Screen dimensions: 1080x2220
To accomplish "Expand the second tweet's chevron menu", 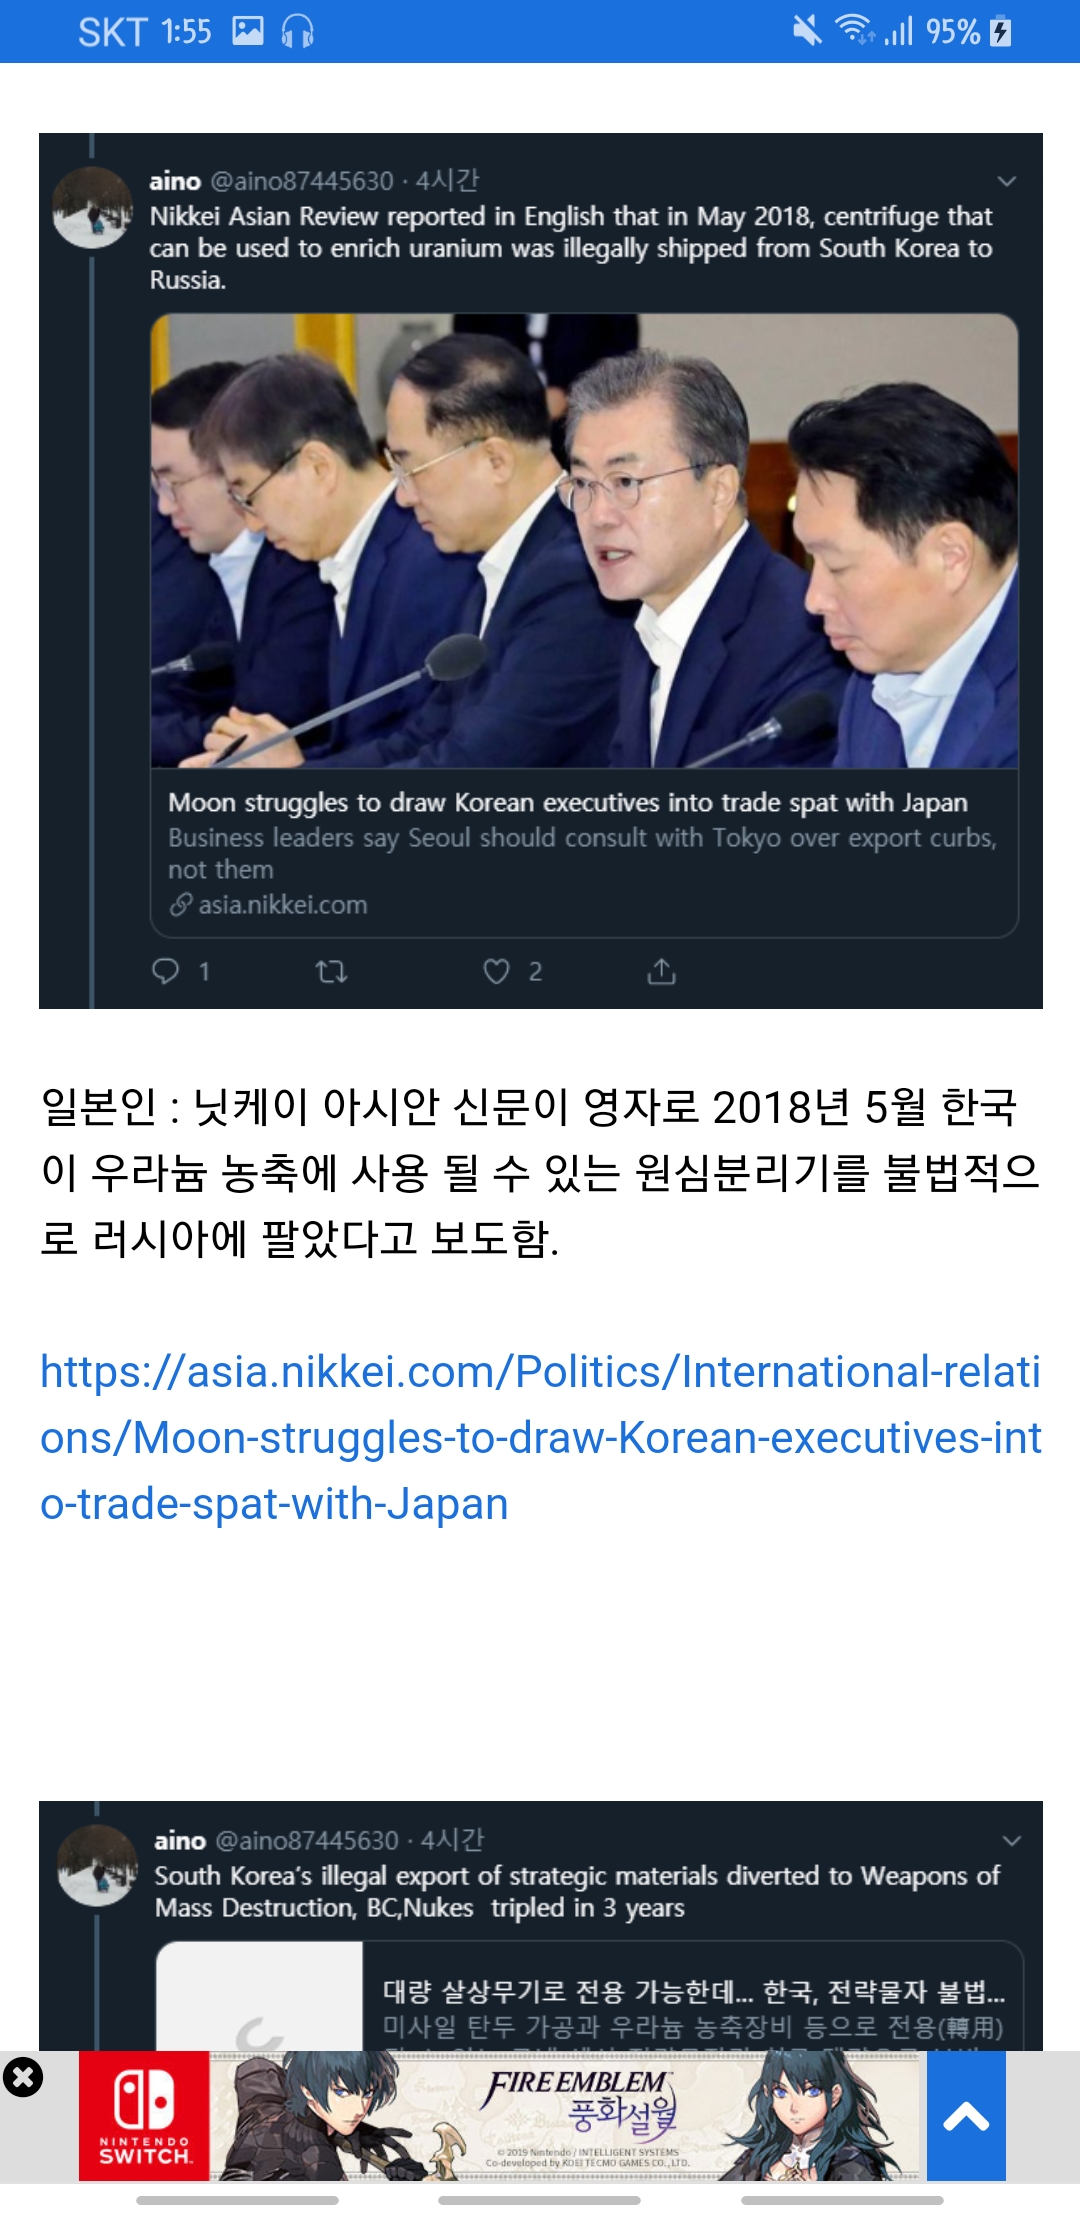I will (x=1012, y=1840).
